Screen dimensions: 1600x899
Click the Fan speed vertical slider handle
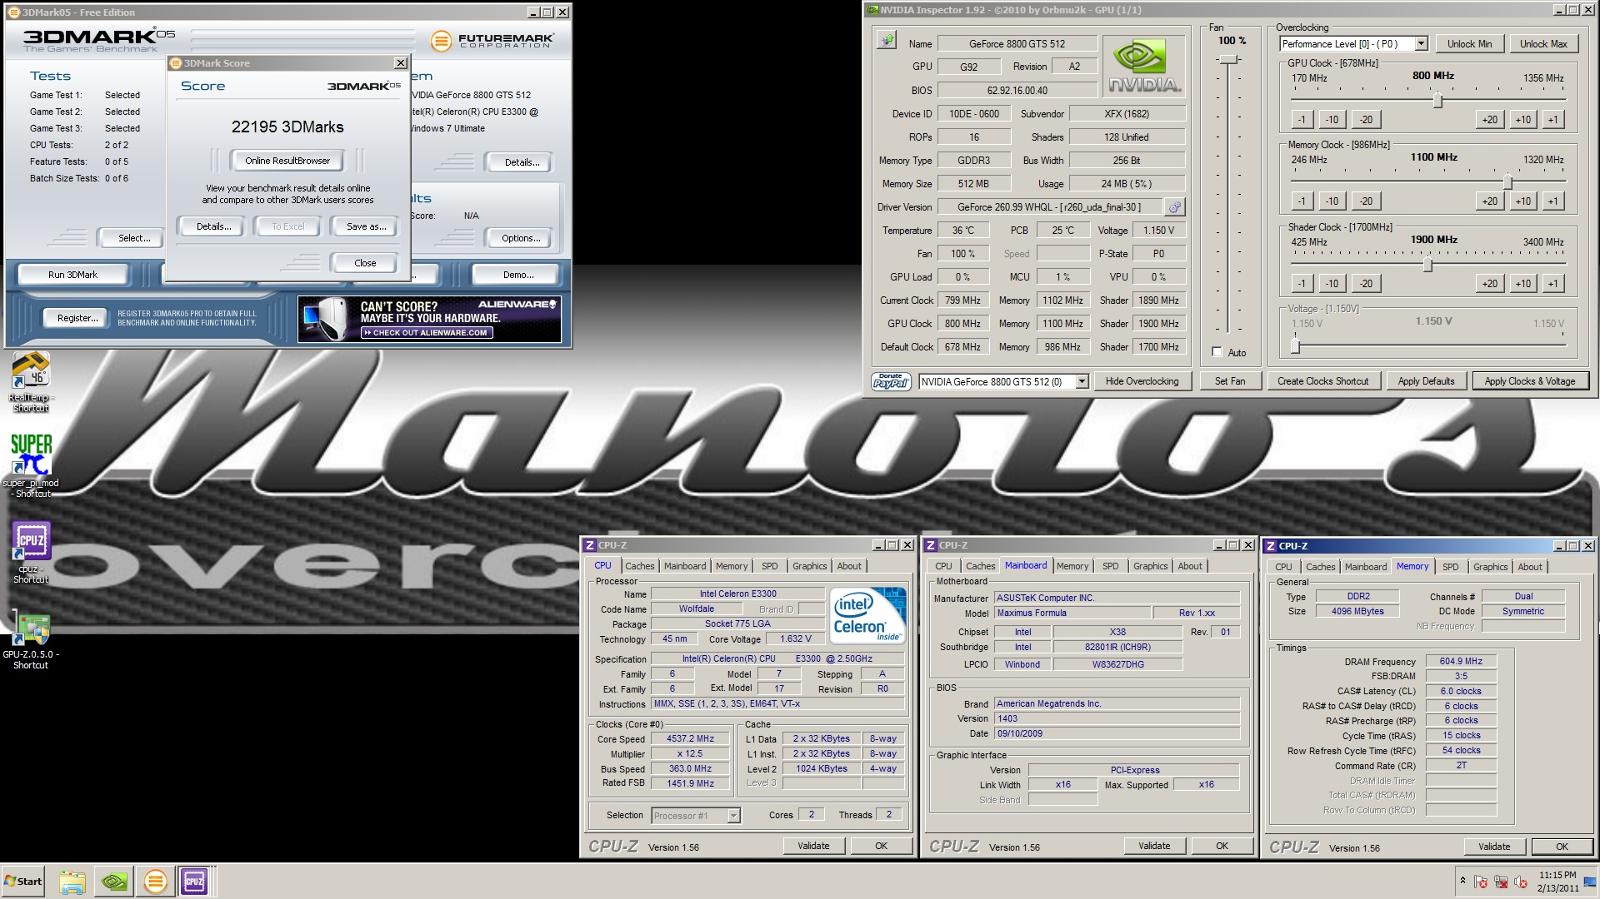pos(1229,60)
